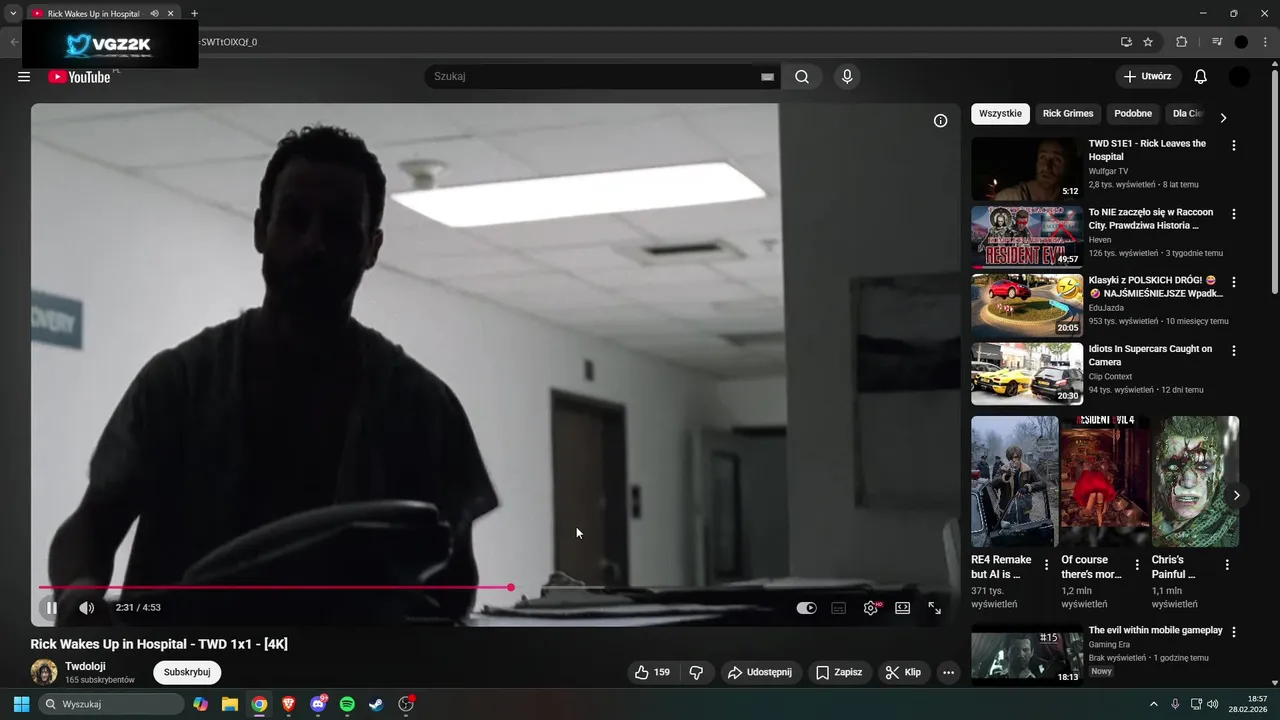Open options for Of course there's more short
Viewport: 1280px width, 720px height.
(1137, 565)
